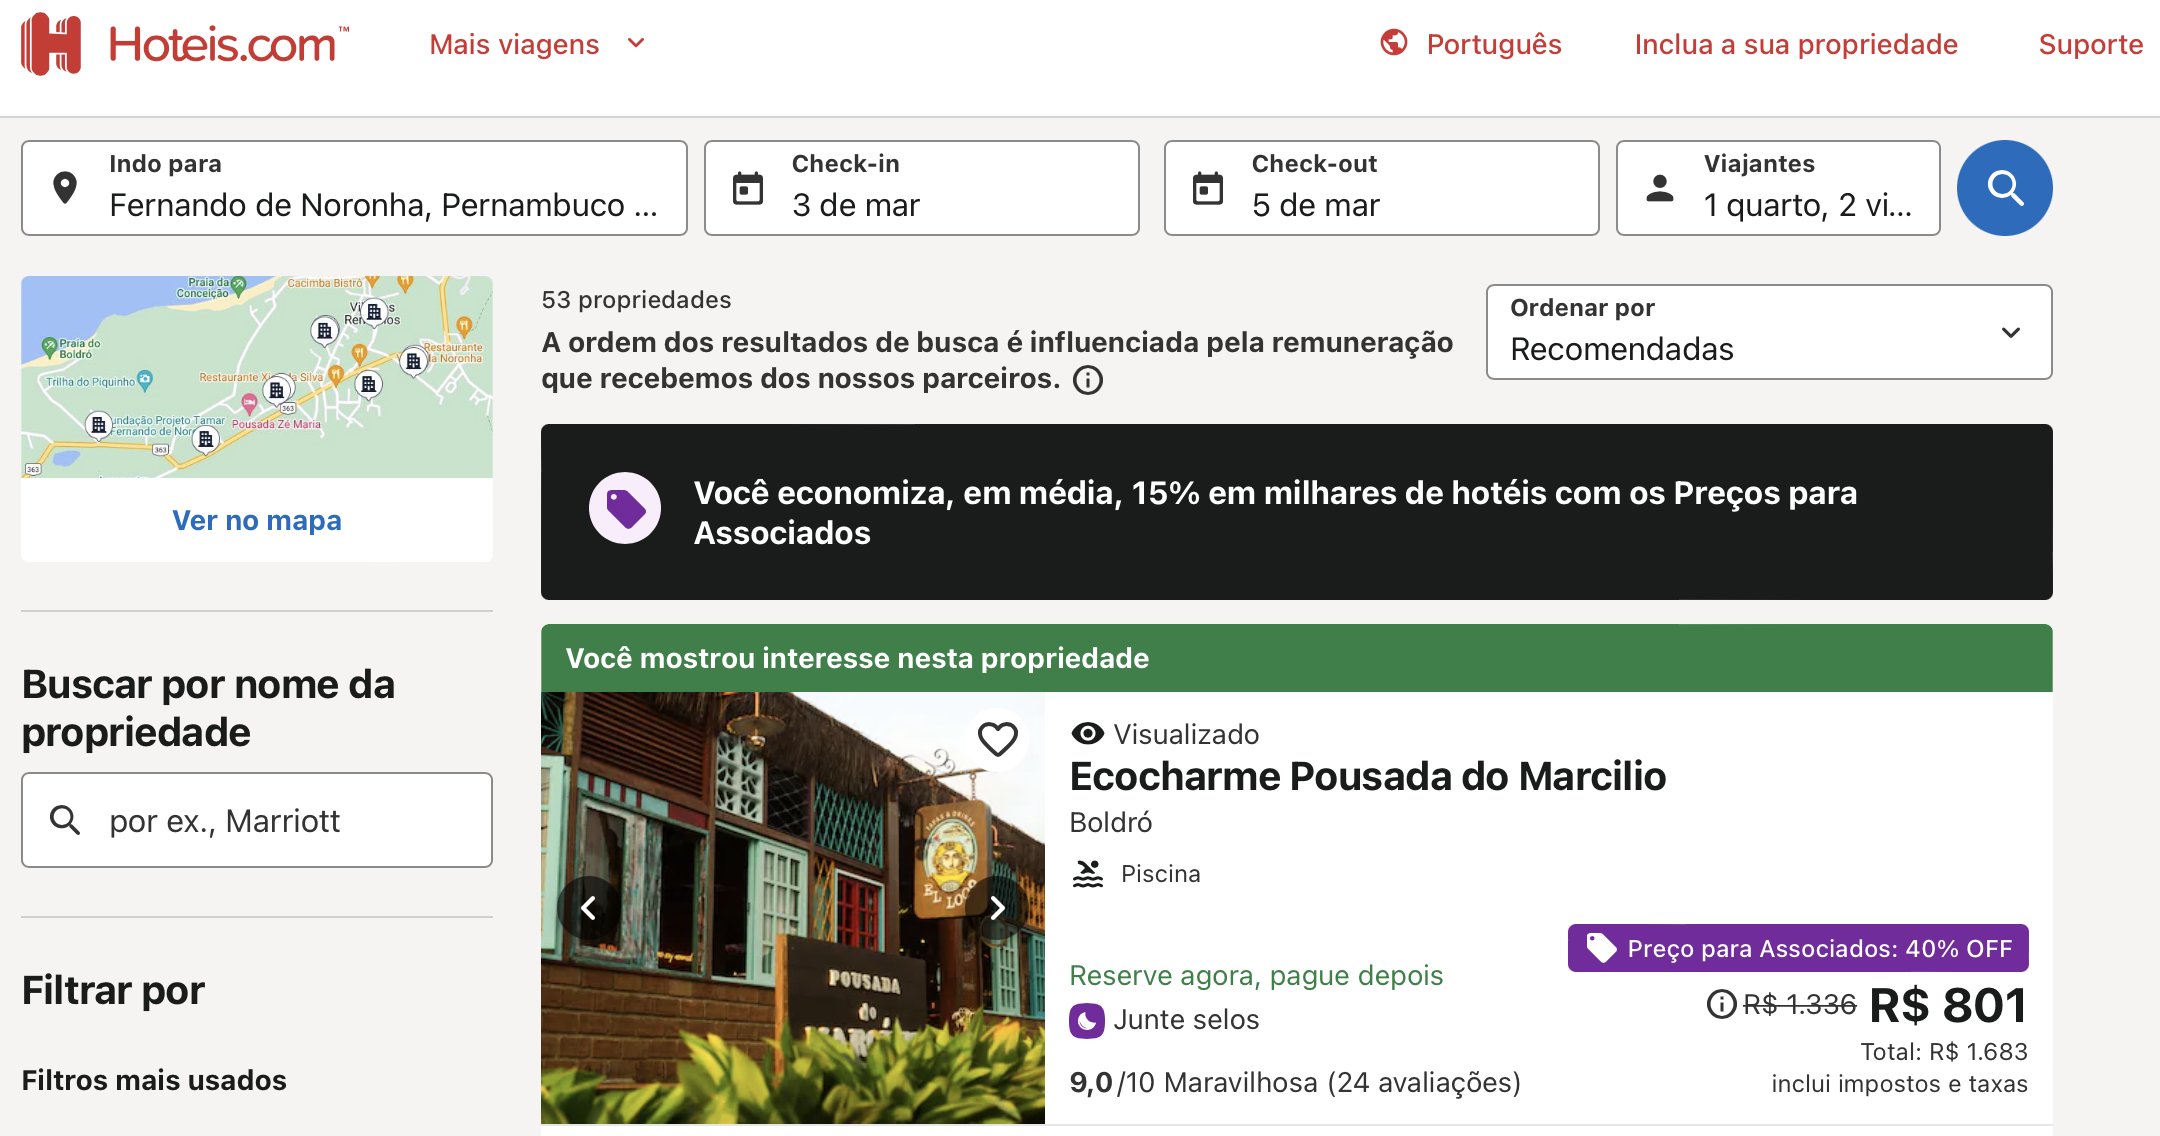2160x1136 pixels.
Task: Open the pousada photo
Action: pyautogui.click(x=793, y=908)
